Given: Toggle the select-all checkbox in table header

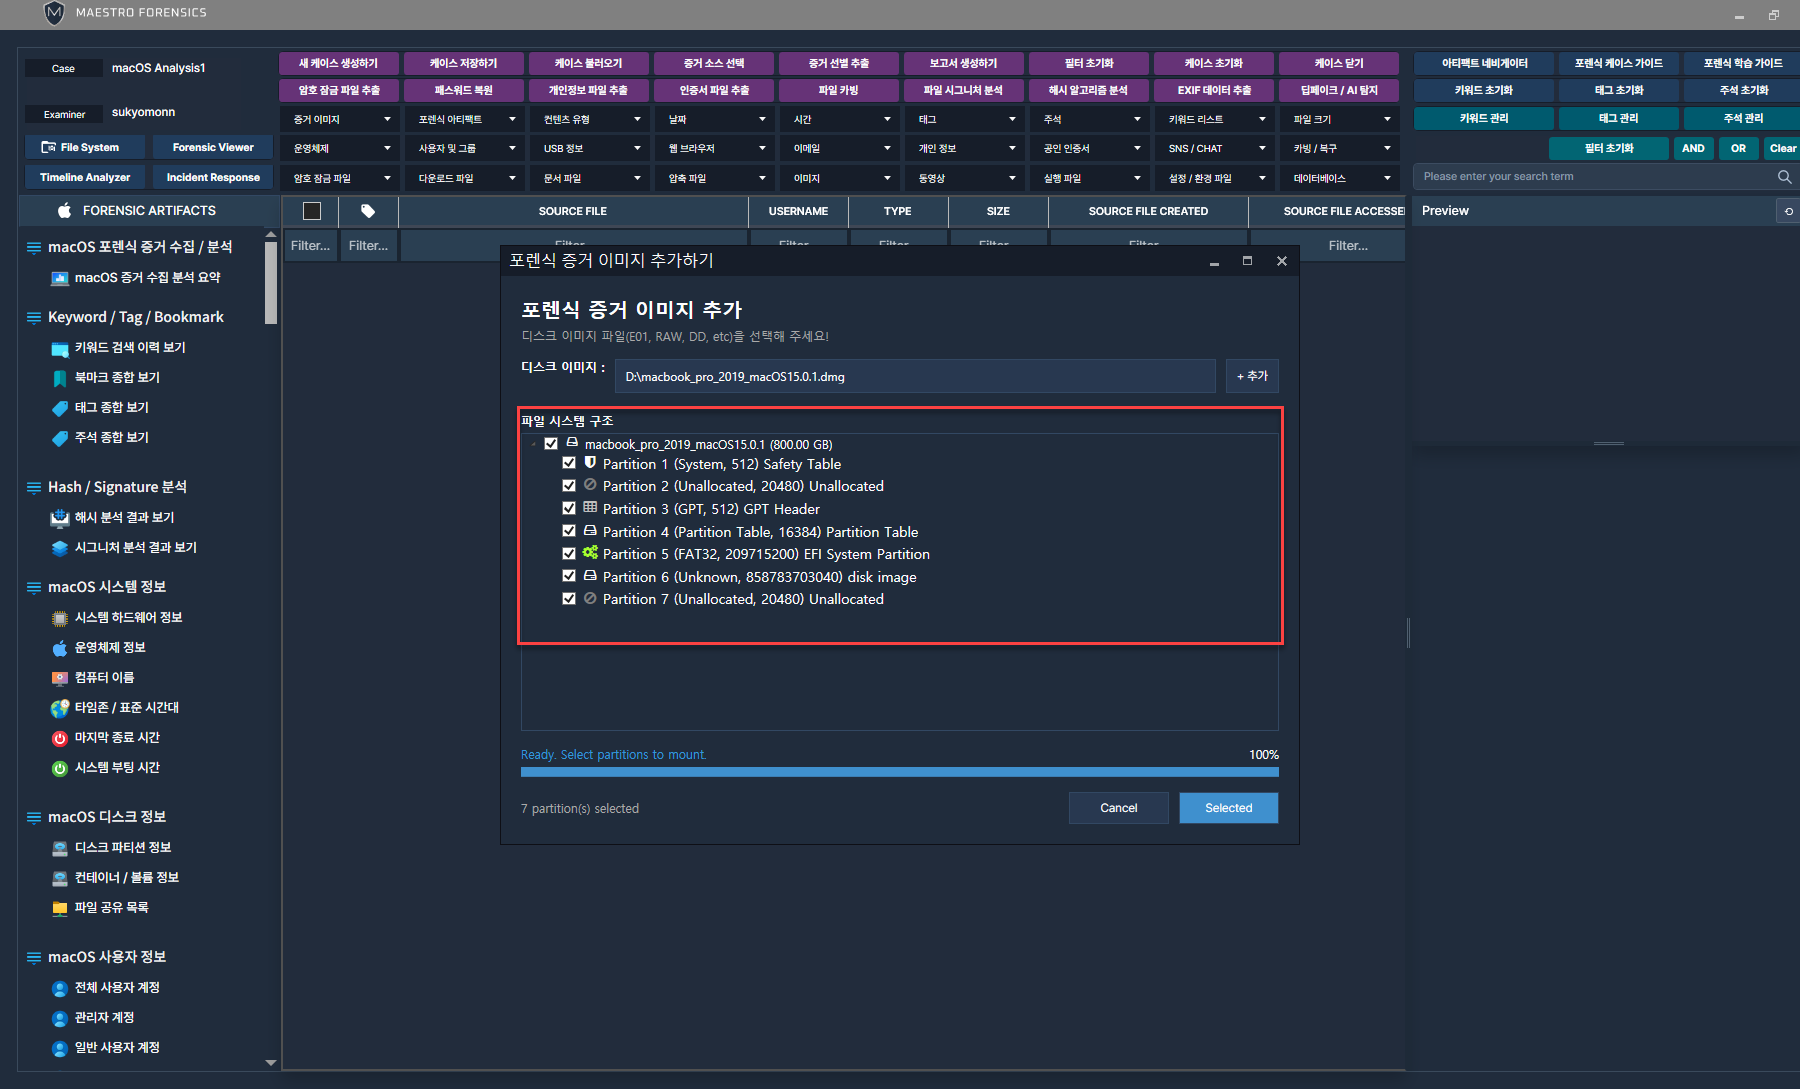Looking at the screenshot, I should [312, 211].
